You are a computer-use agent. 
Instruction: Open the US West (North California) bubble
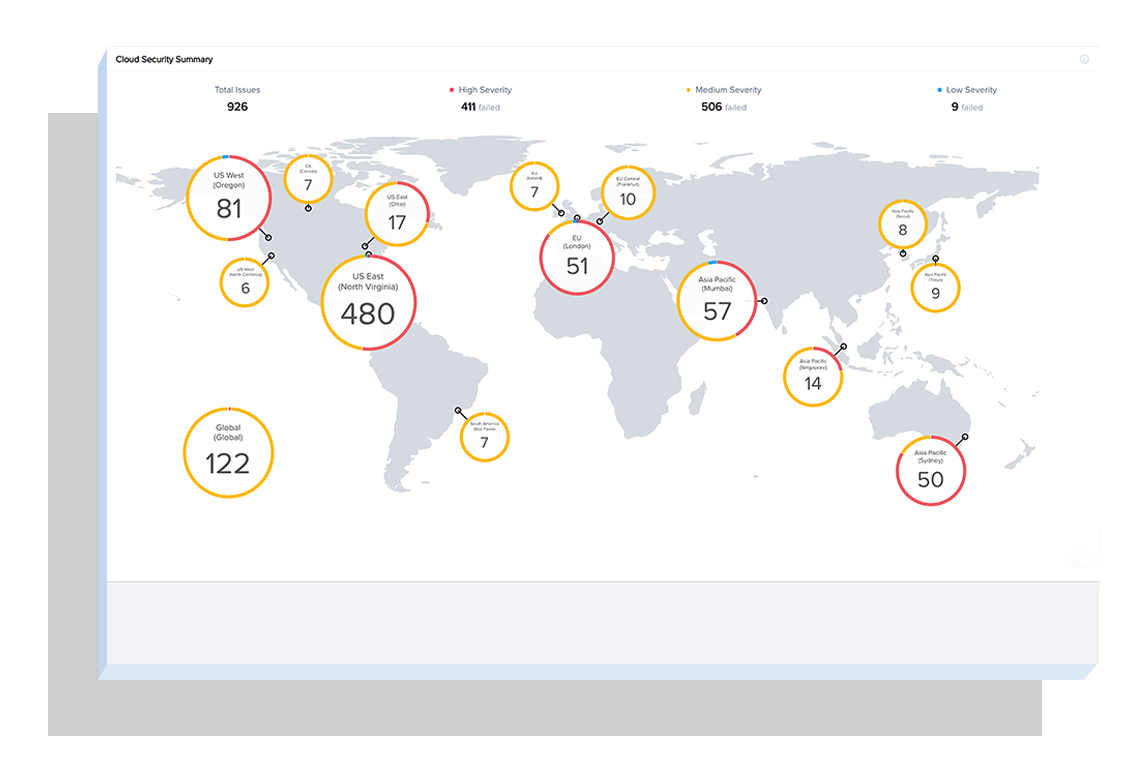pos(245,281)
